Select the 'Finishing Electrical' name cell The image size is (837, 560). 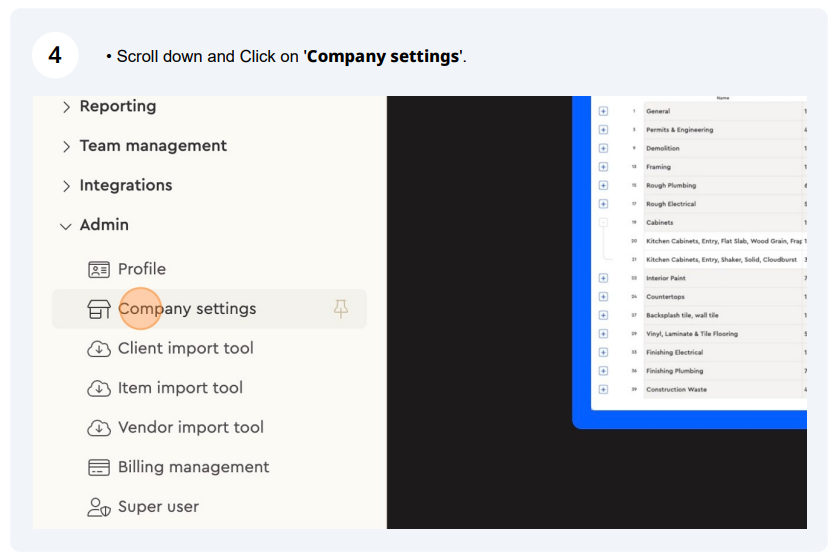point(723,352)
